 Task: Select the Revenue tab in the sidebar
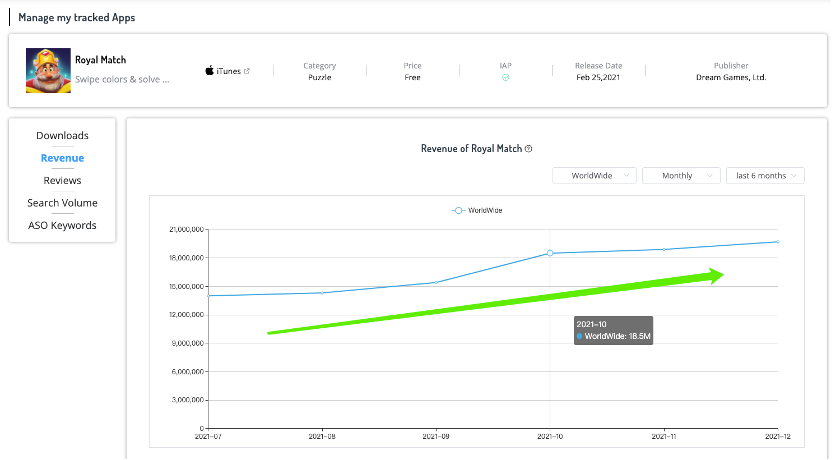pyautogui.click(x=62, y=158)
